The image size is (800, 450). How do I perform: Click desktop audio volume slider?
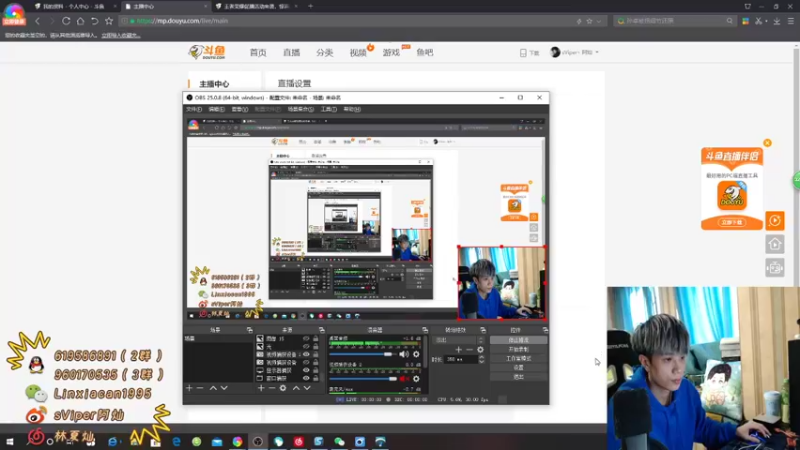(x=362, y=354)
